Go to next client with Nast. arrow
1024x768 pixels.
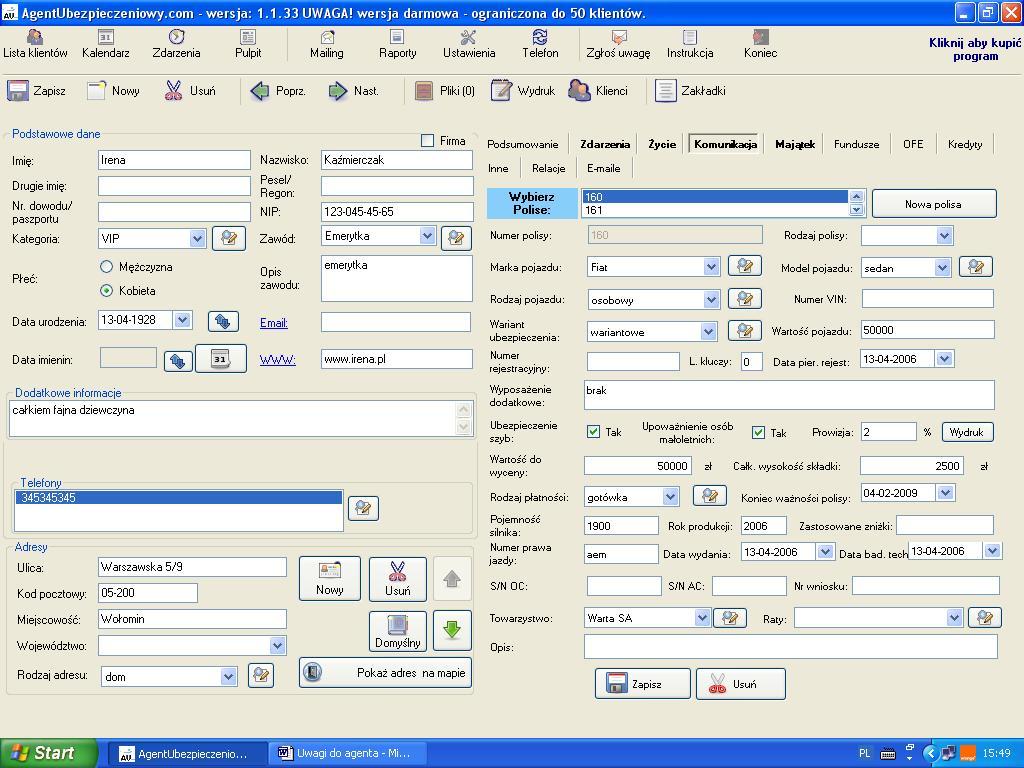pyautogui.click(x=353, y=91)
